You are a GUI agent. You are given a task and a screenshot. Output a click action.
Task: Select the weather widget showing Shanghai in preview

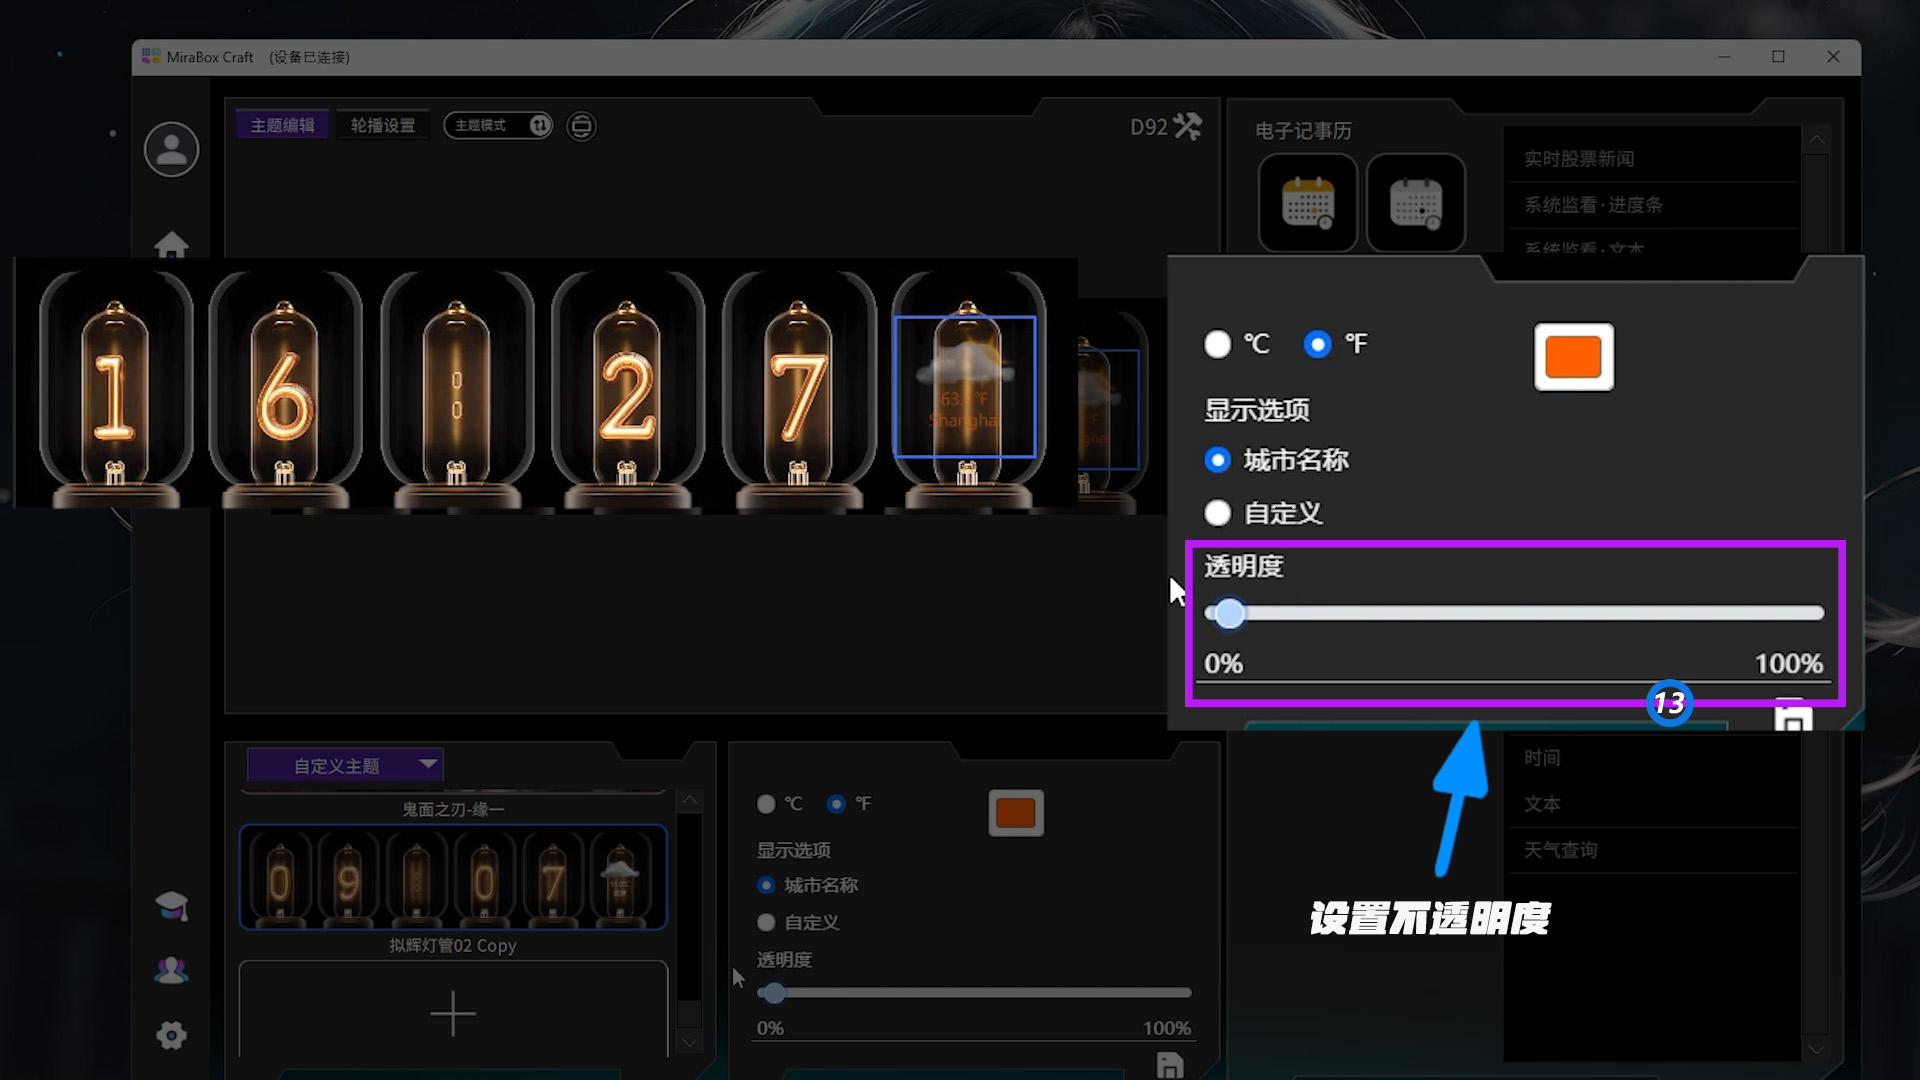click(x=964, y=387)
